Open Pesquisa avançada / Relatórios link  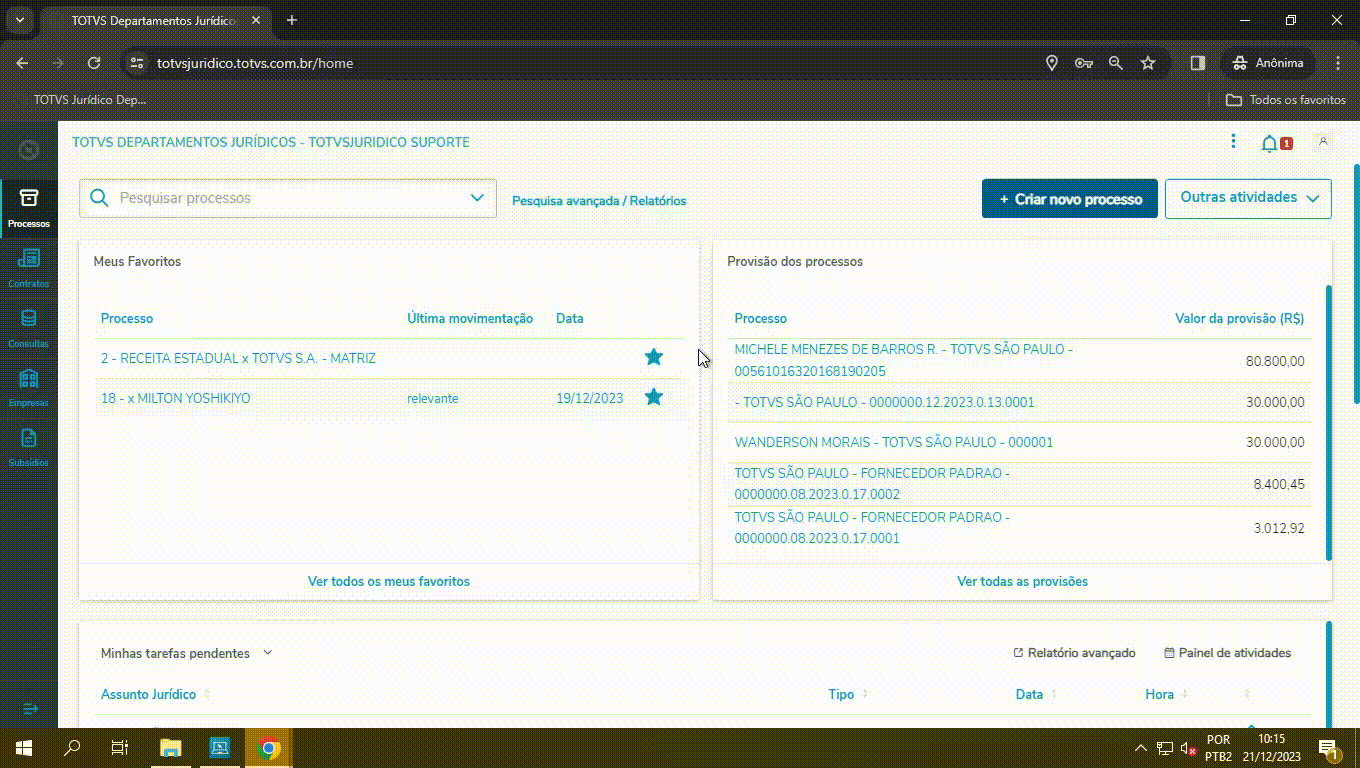coord(599,200)
